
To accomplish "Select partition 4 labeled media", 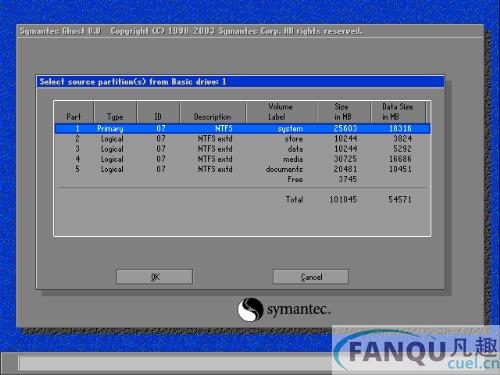I will [x=242, y=159].
